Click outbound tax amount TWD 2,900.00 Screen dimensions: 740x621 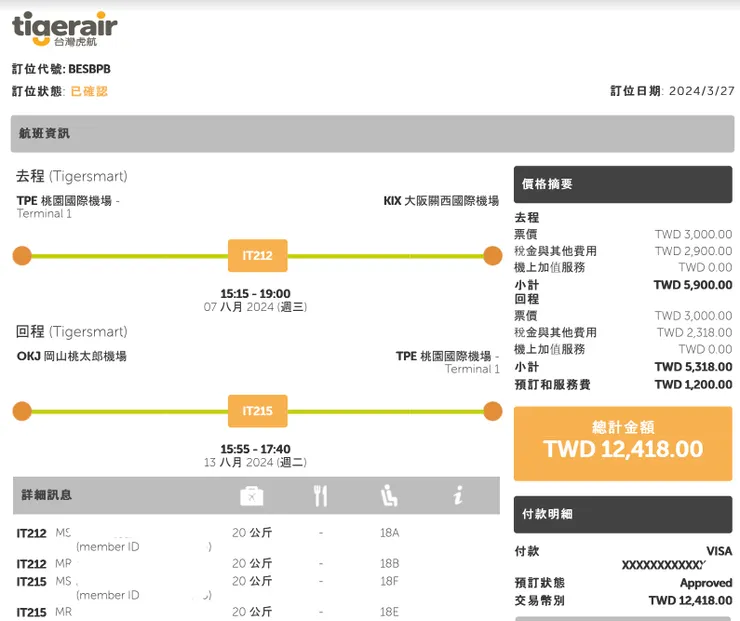click(x=693, y=251)
